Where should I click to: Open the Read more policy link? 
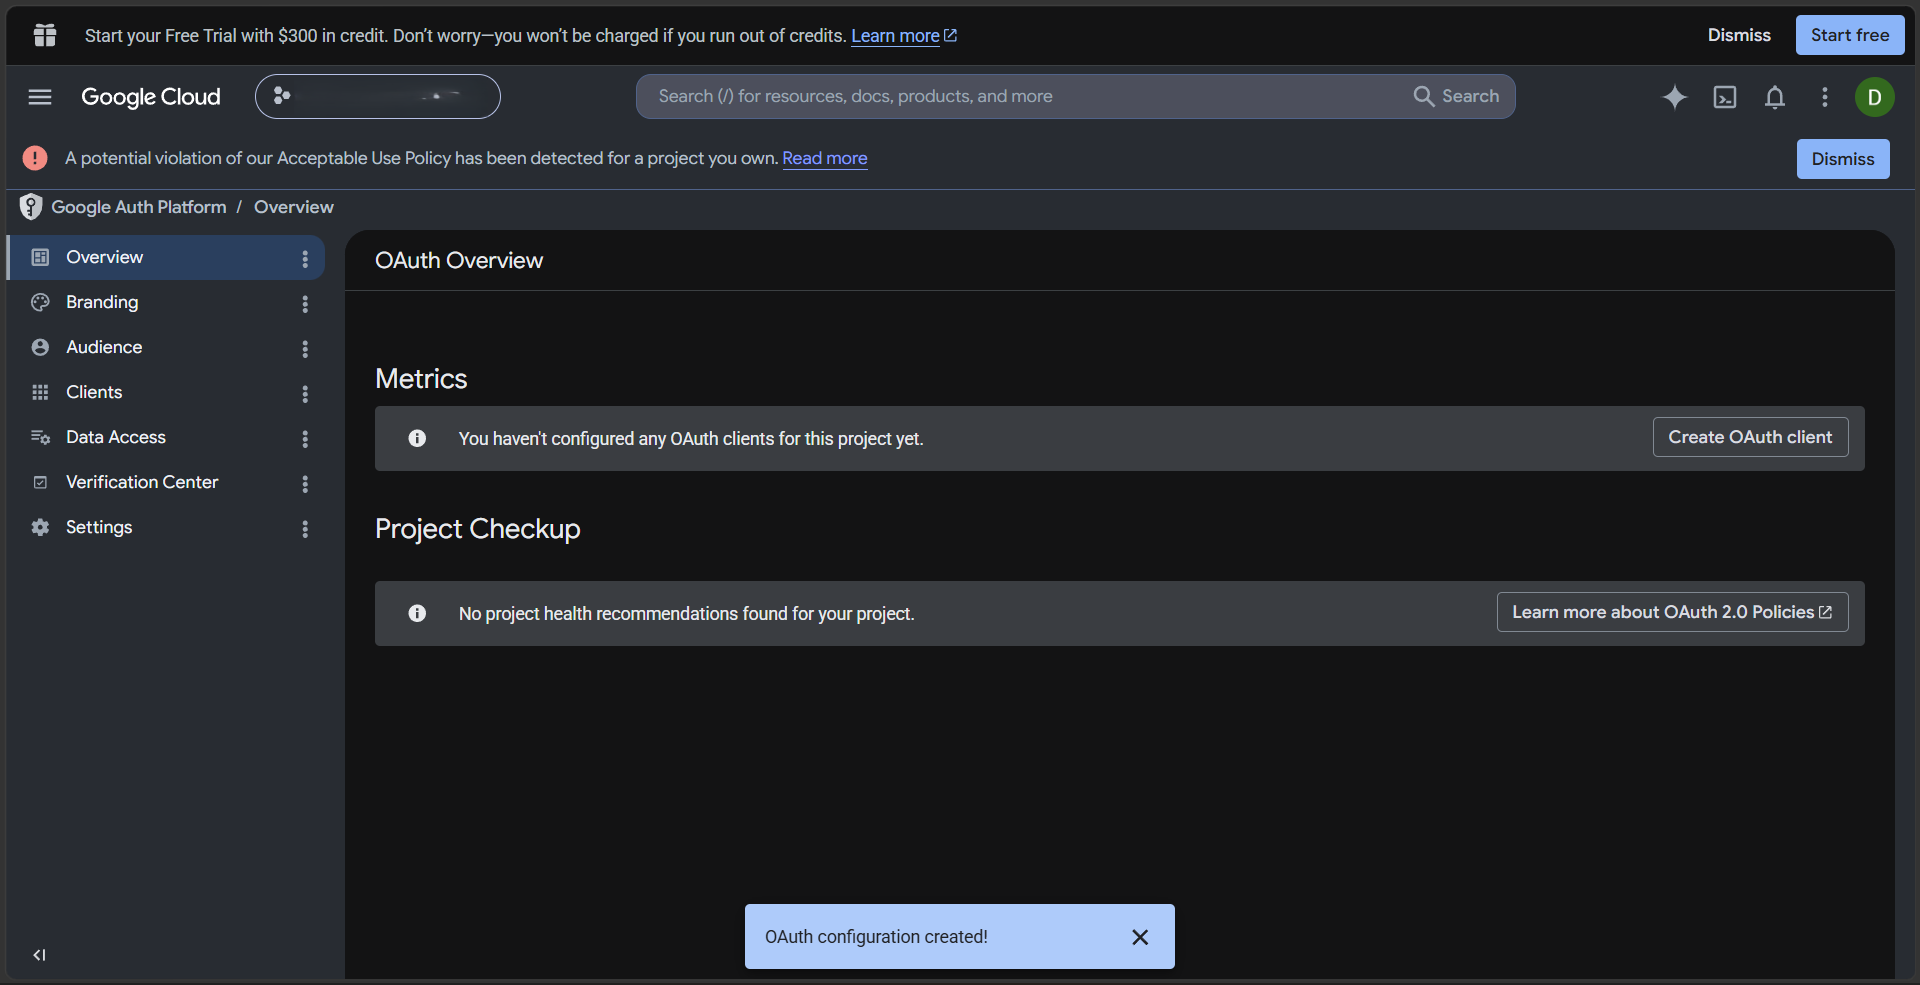pos(825,158)
